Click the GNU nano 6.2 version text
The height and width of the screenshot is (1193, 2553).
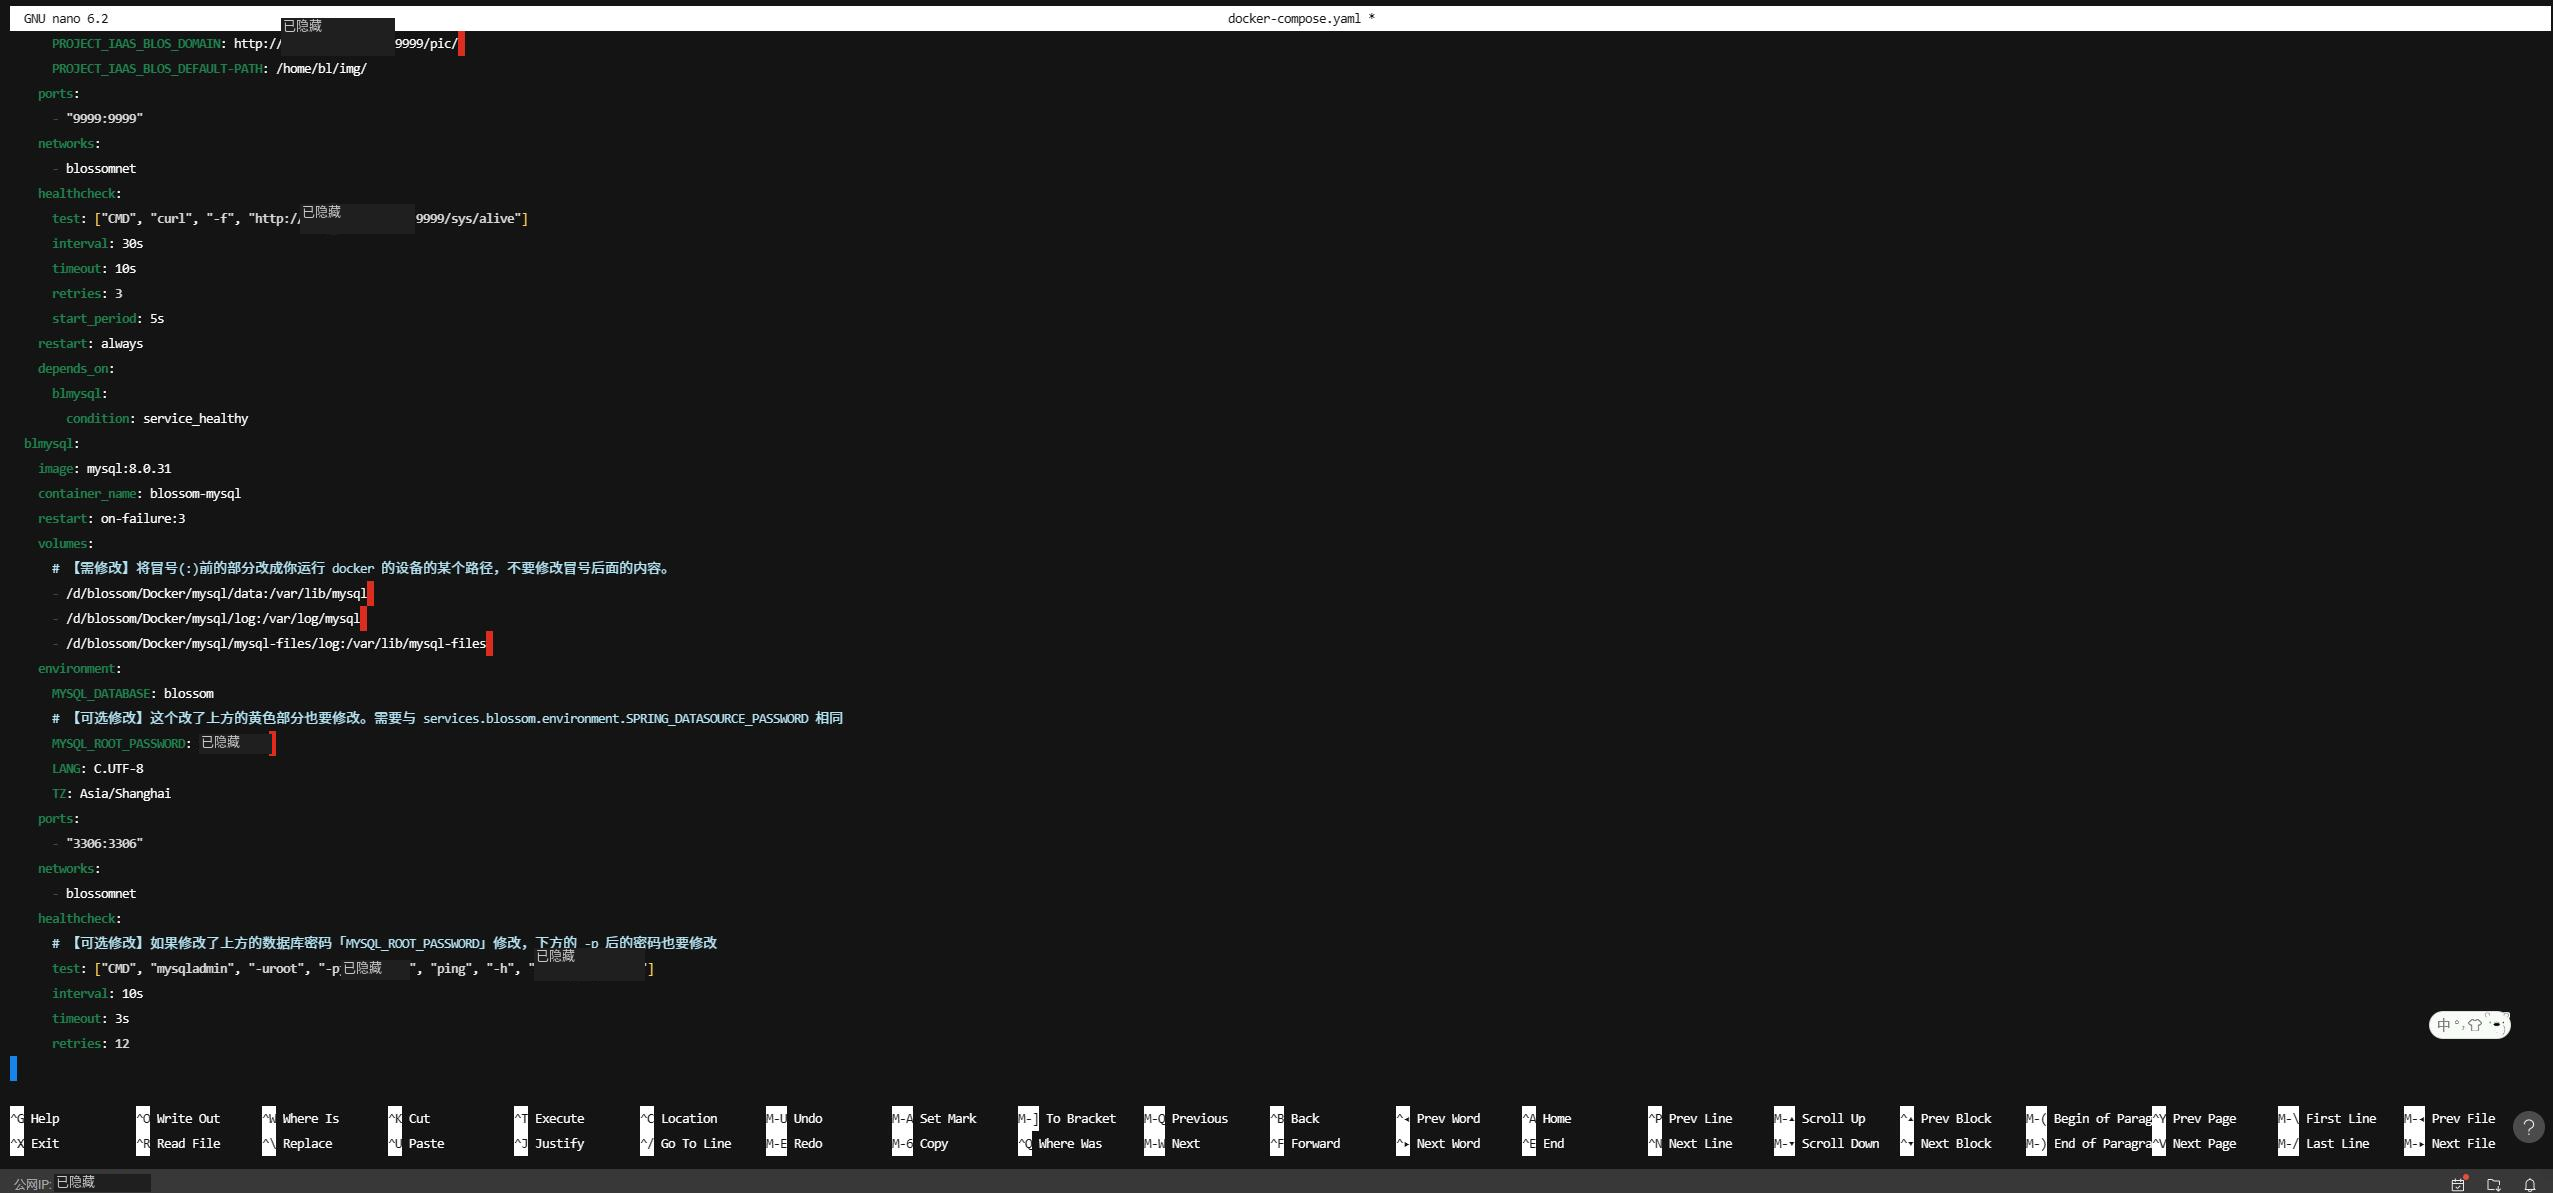[66, 18]
